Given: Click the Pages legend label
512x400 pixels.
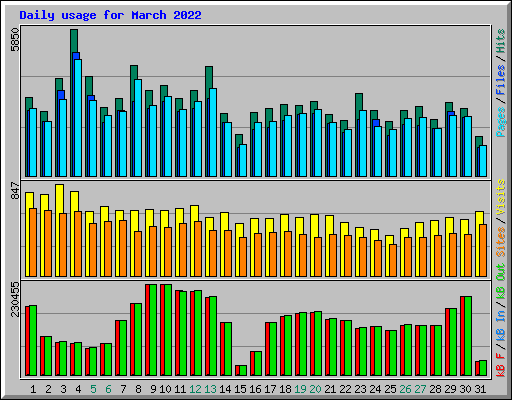Looking at the screenshot, I should click(x=501, y=122).
